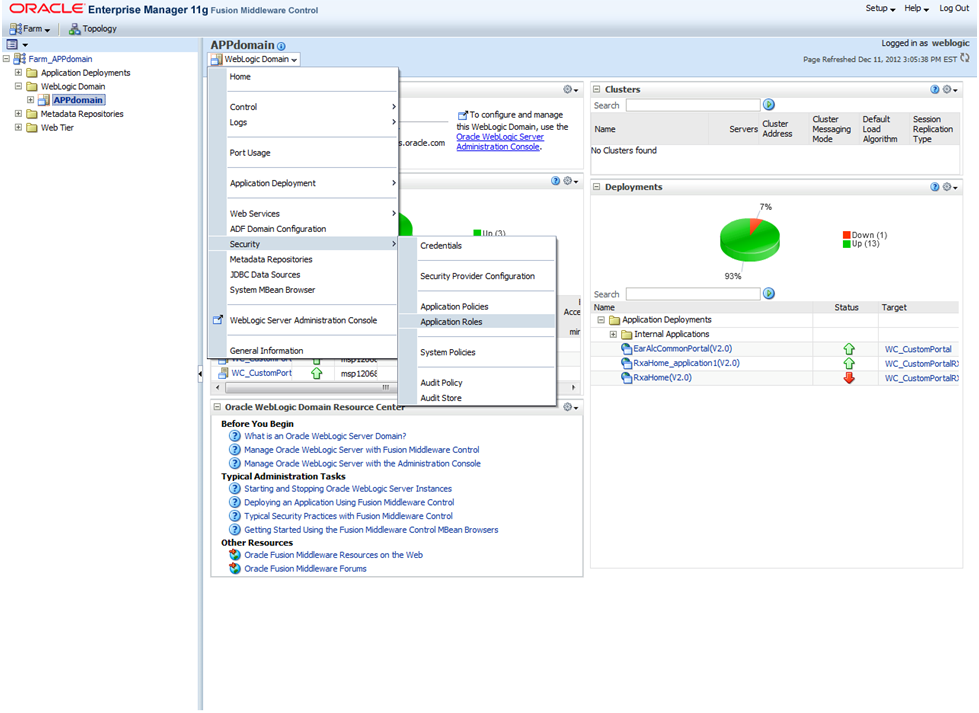The width and height of the screenshot is (979, 713).
Task: Click the EarAlcCommonPortal application icon
Action: (627, 349)
